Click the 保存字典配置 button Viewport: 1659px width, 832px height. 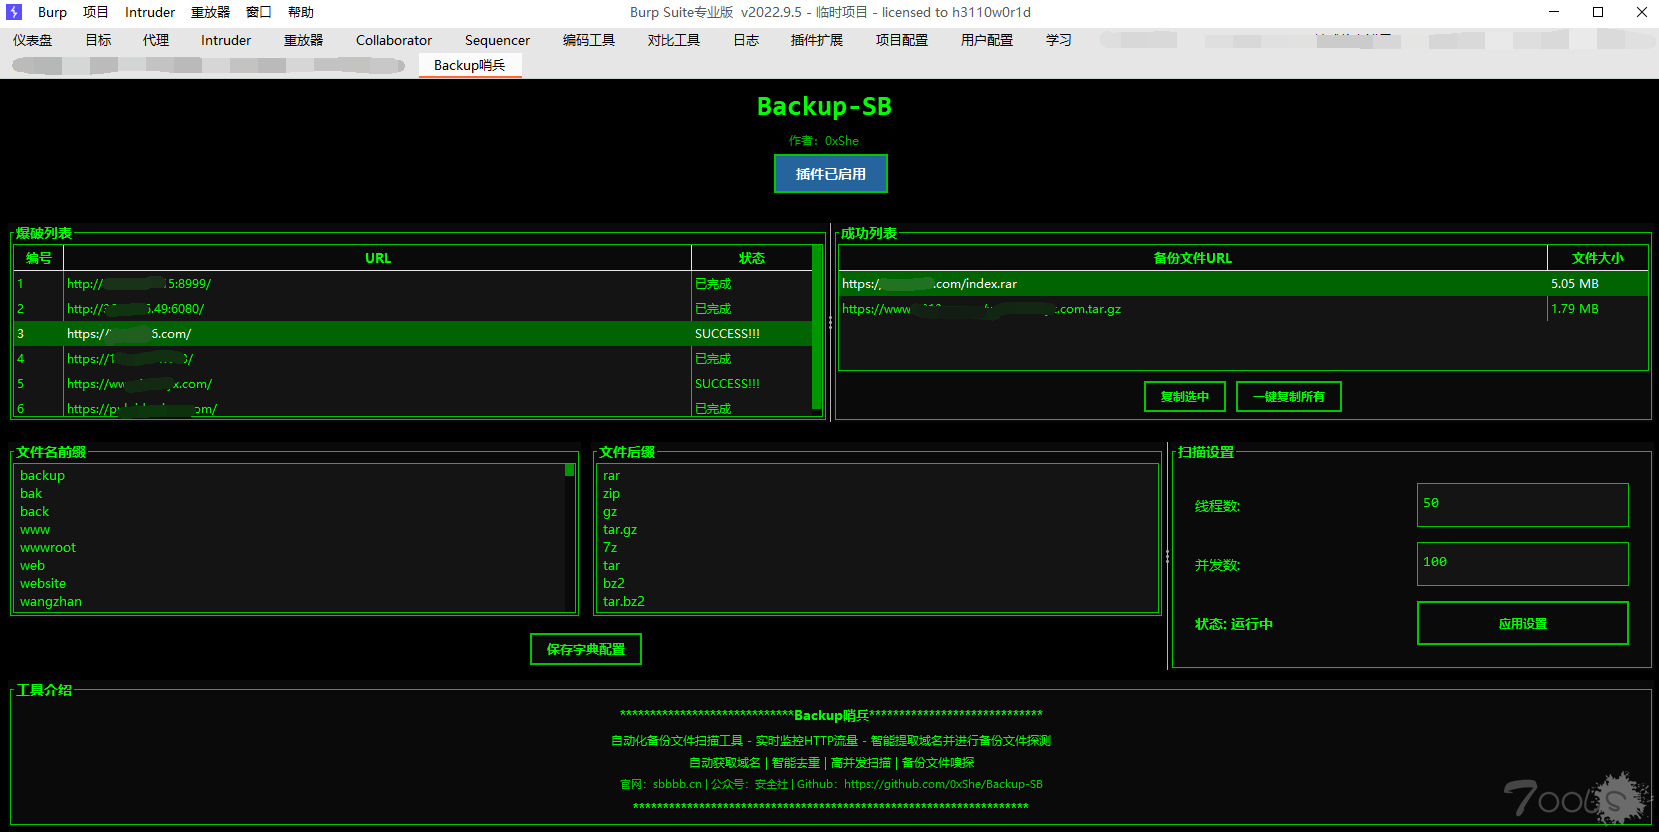(x=585, y=650)
